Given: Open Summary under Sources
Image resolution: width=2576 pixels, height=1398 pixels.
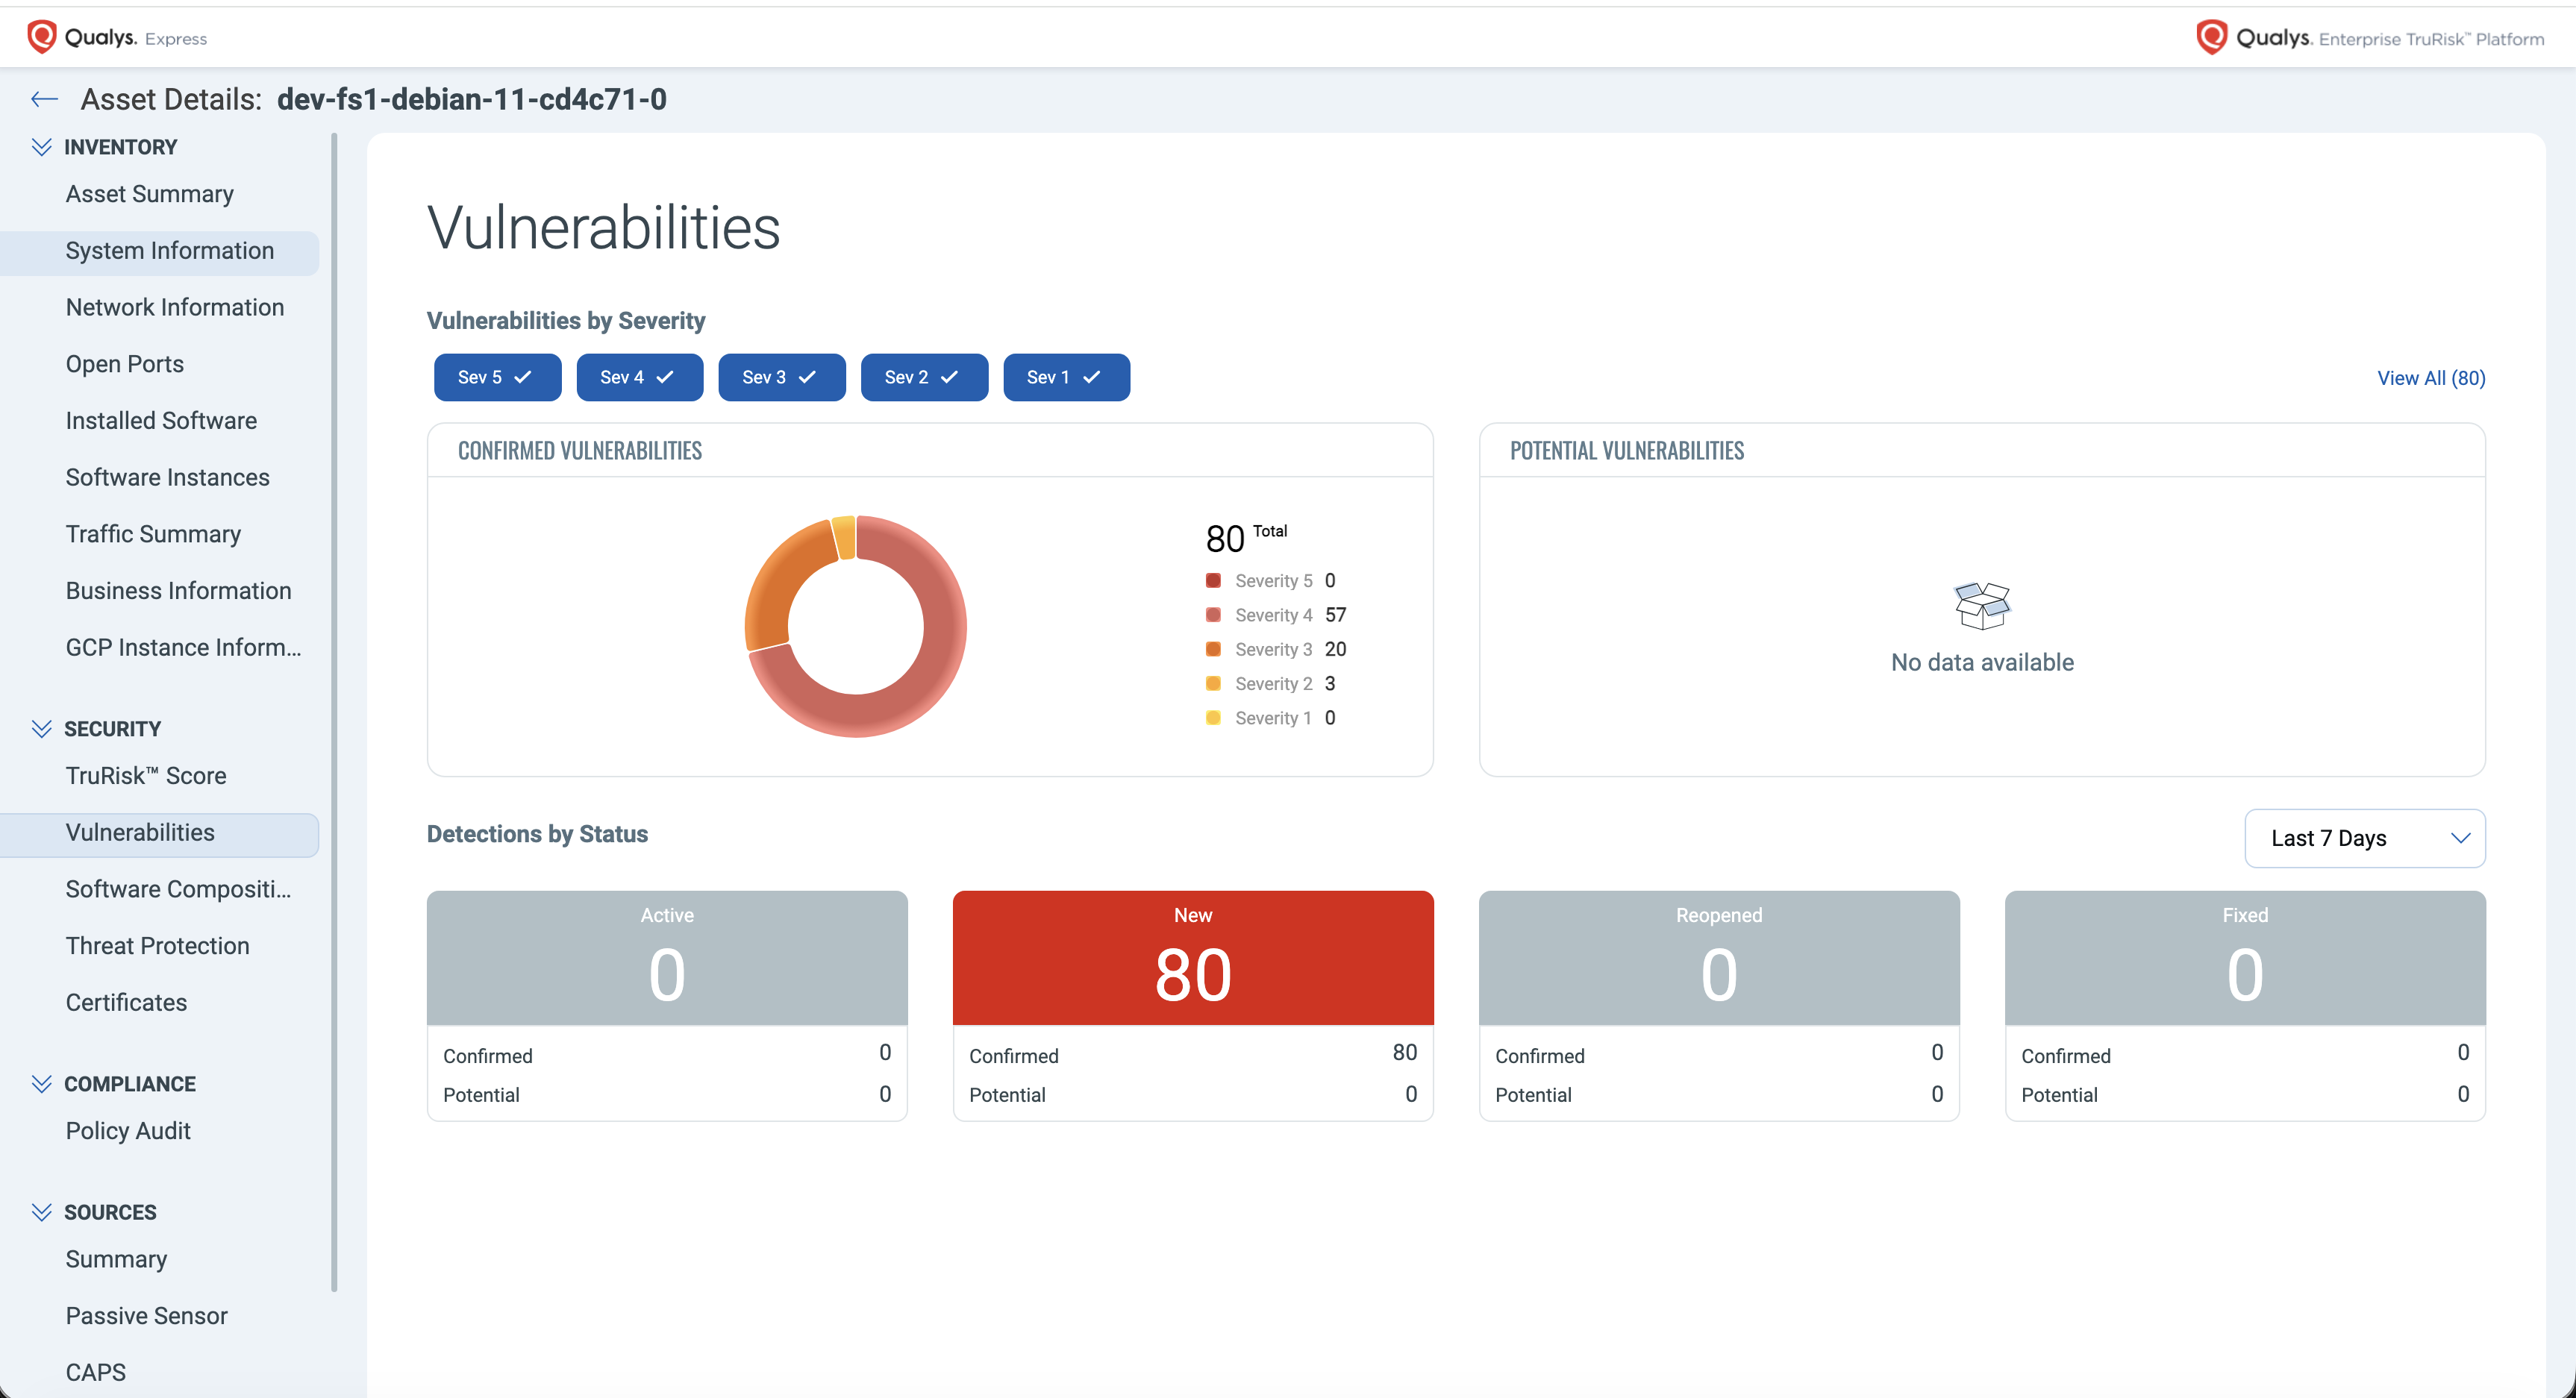Looking at the screenshot, I should tap(116, 1259).
